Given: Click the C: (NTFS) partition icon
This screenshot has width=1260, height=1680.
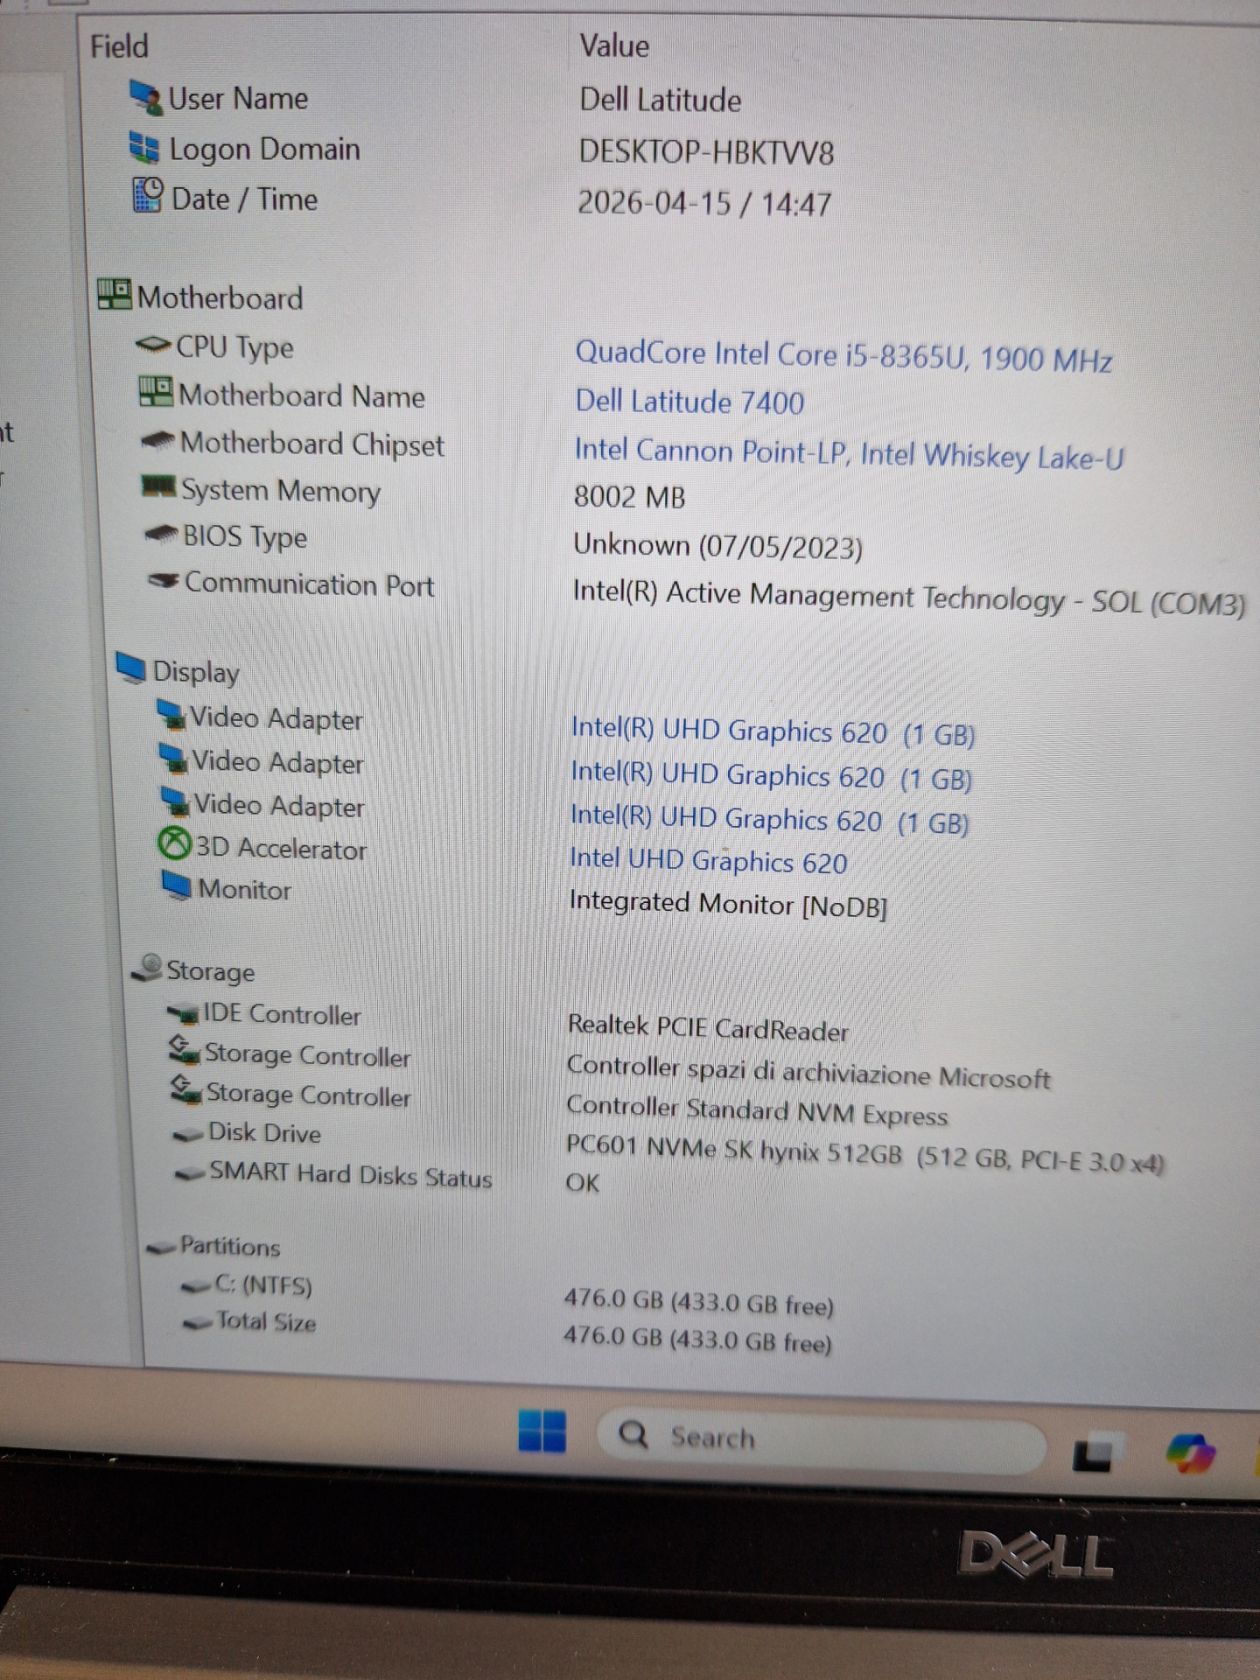Looking at the screenshot, I should (196, 1286).
